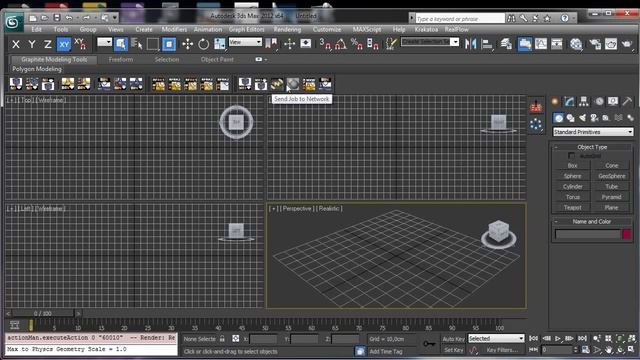Select the Geometry category icon

(558, 118)
